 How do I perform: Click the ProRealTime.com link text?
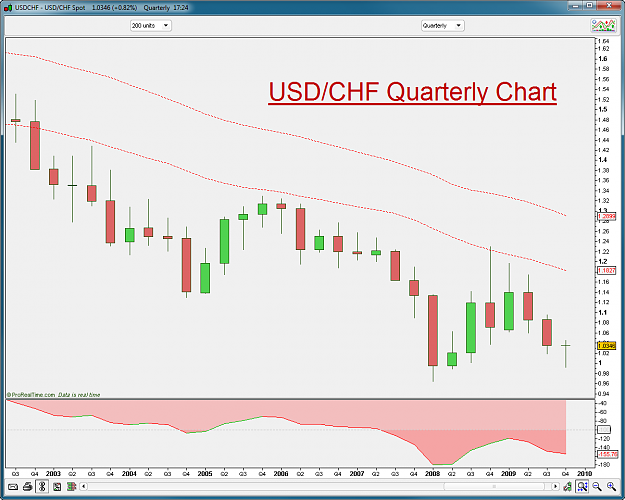[x=33, y=395]
